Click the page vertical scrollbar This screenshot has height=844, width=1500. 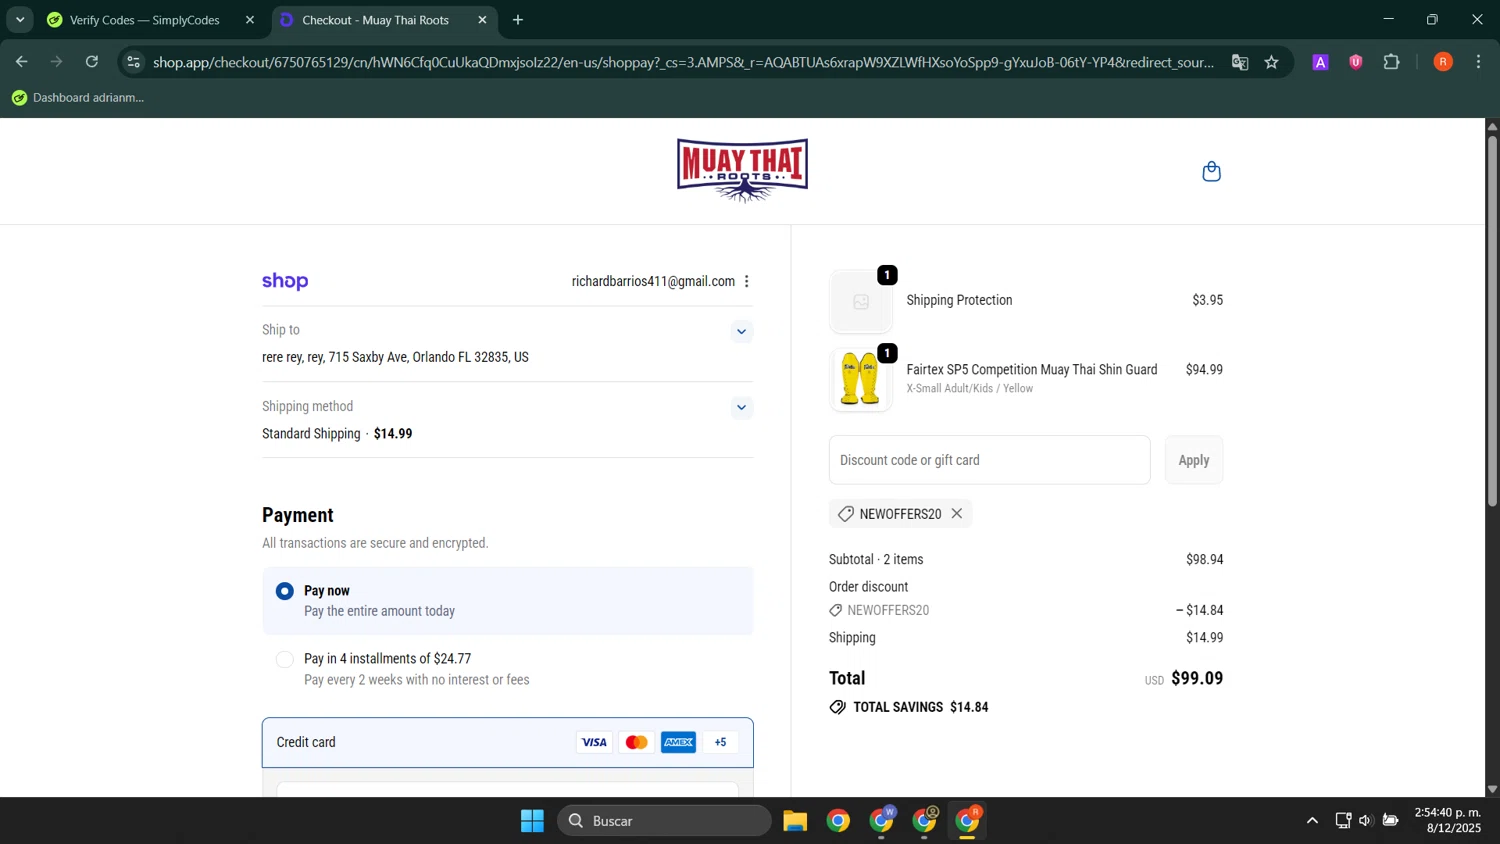coord(1492,320)
